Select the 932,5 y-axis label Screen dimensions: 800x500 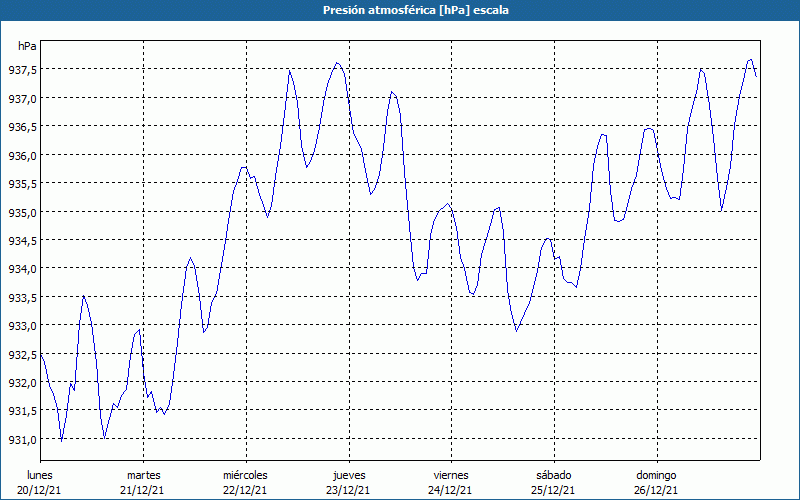click(23, 354)
